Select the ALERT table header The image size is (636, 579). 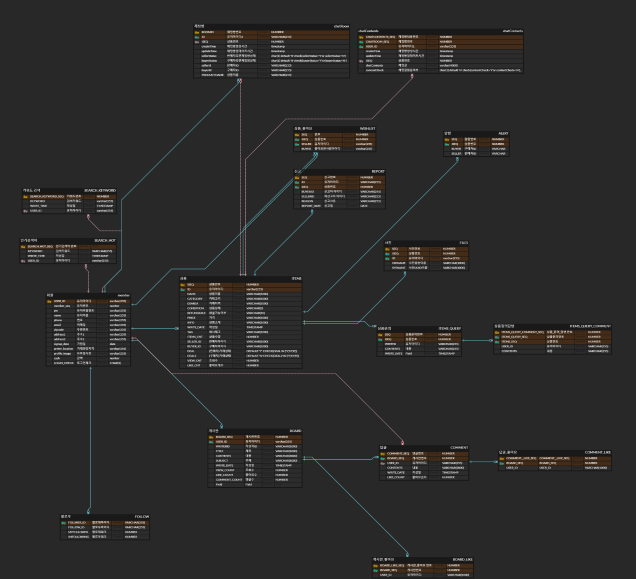coord(477,134)
